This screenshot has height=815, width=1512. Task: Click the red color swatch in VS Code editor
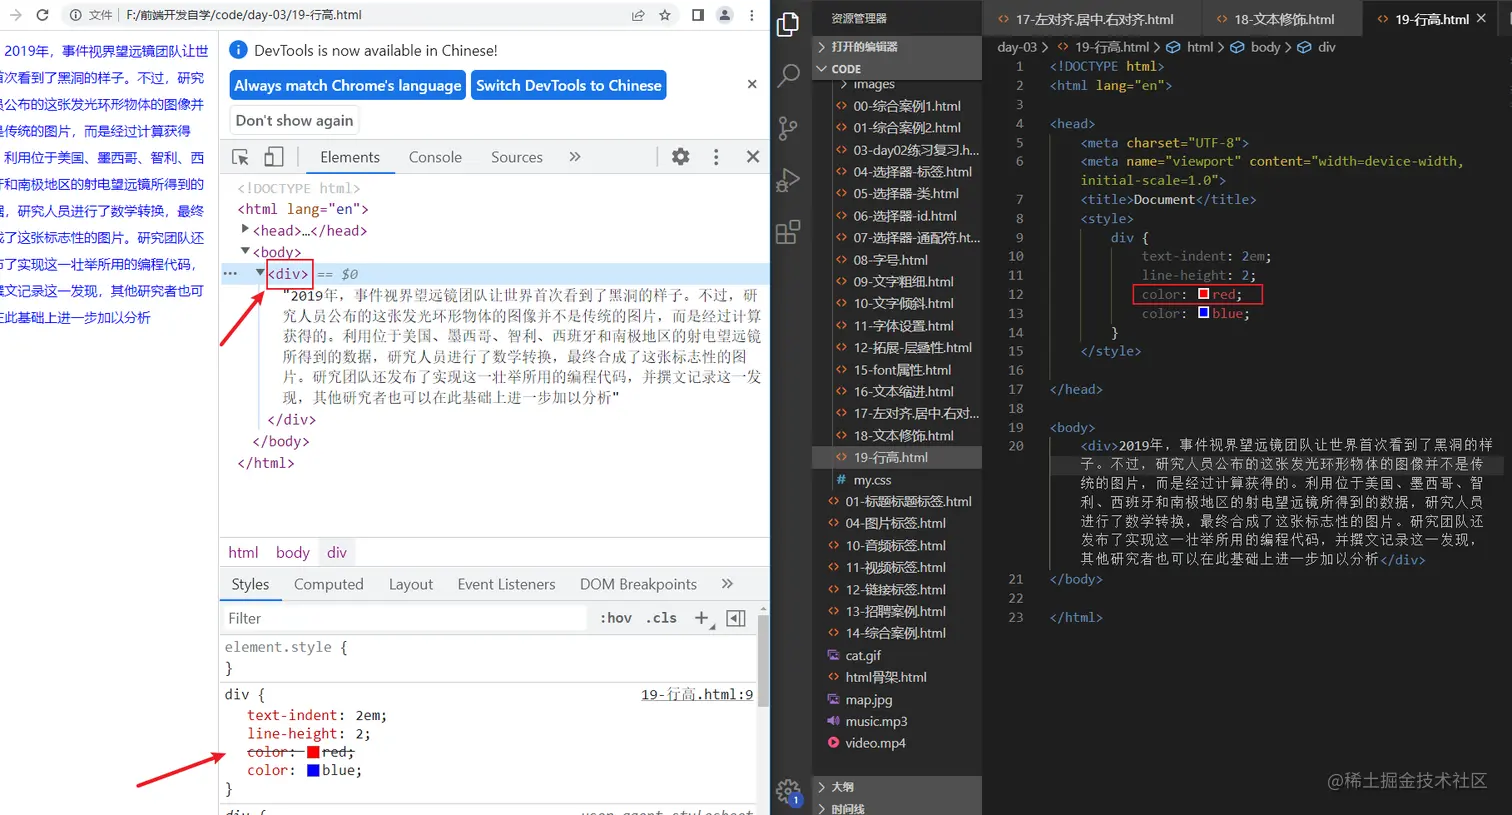(x=1204, y=294)
